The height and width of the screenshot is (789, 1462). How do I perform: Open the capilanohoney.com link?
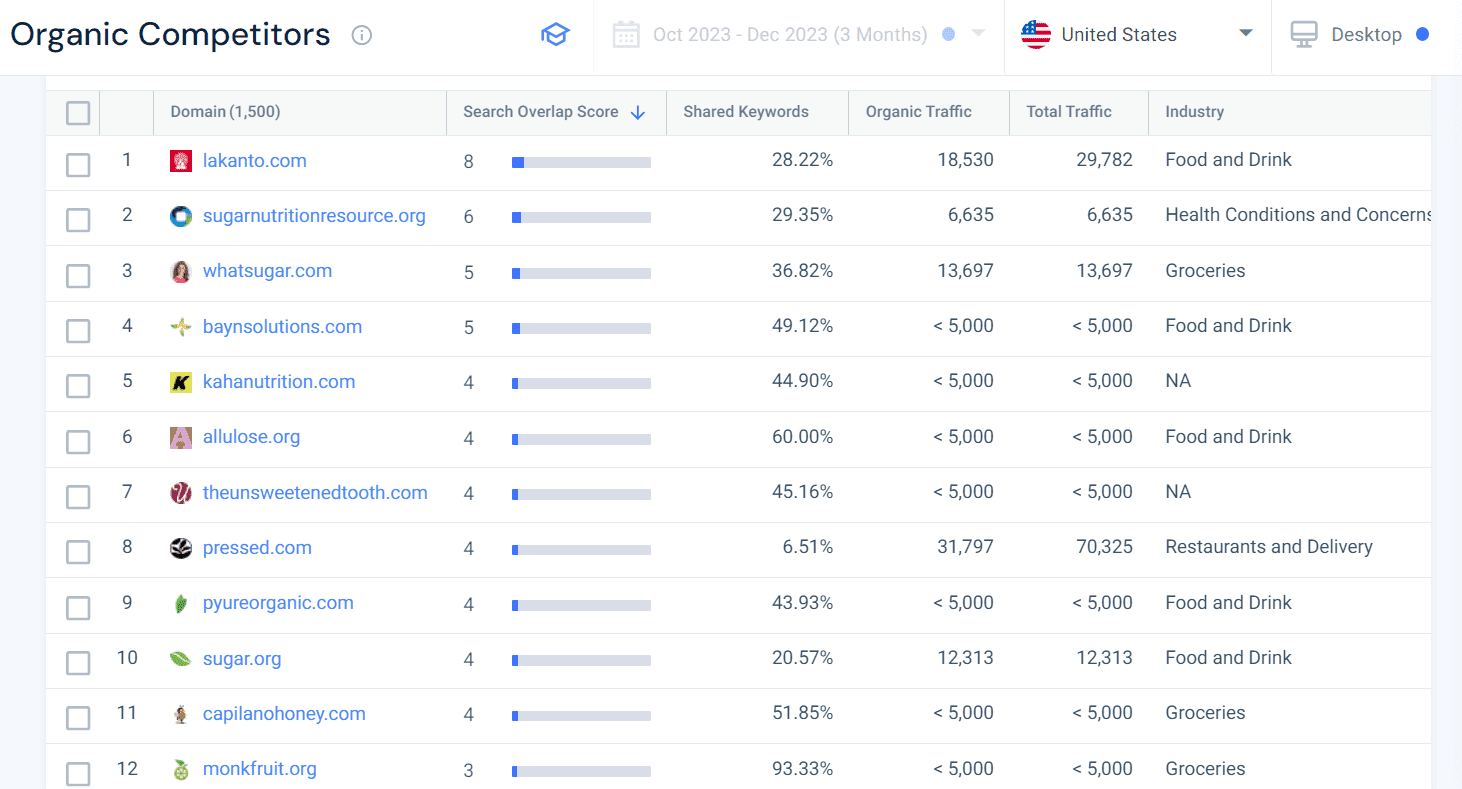click(x=284, y=714)
